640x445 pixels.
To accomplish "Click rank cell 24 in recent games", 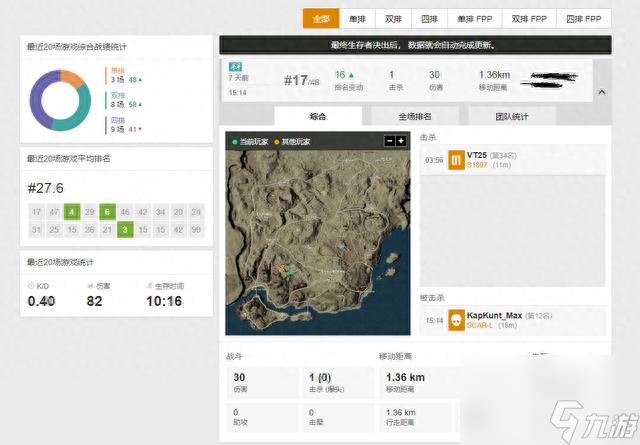I will click(x=196, y=212).
